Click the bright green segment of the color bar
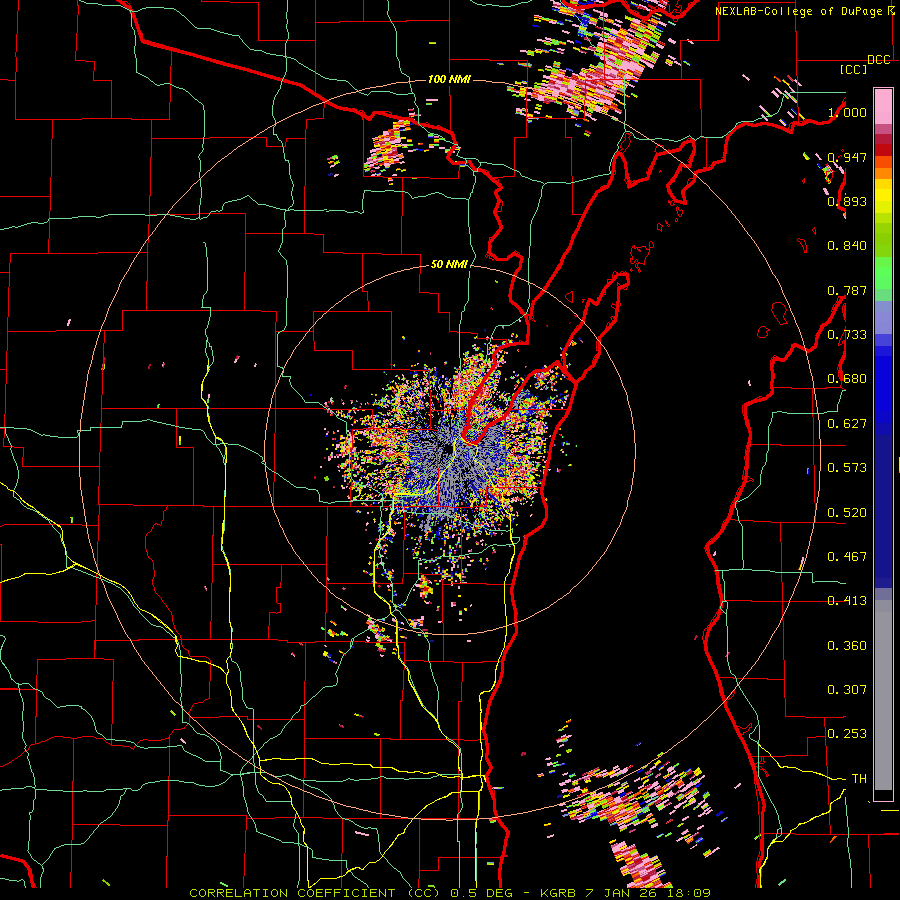 [883, 273]
